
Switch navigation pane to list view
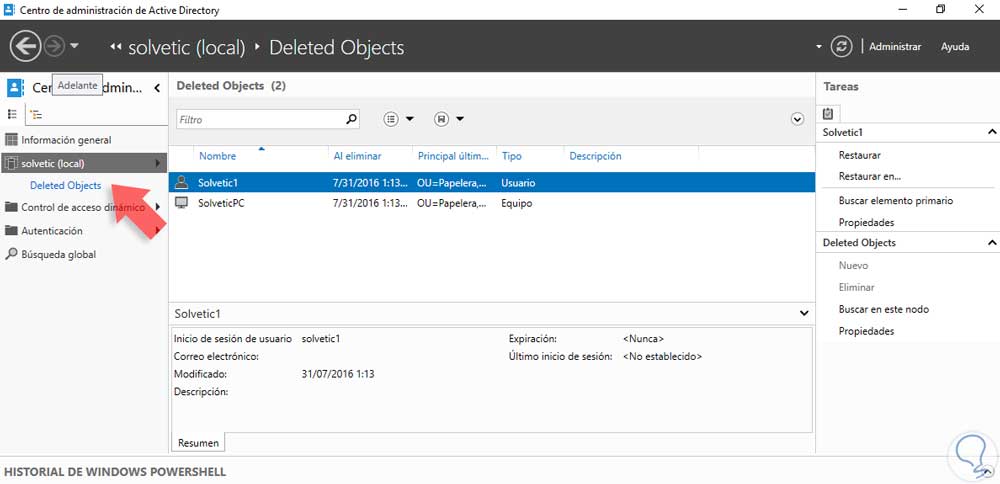(x=12, y=114)
